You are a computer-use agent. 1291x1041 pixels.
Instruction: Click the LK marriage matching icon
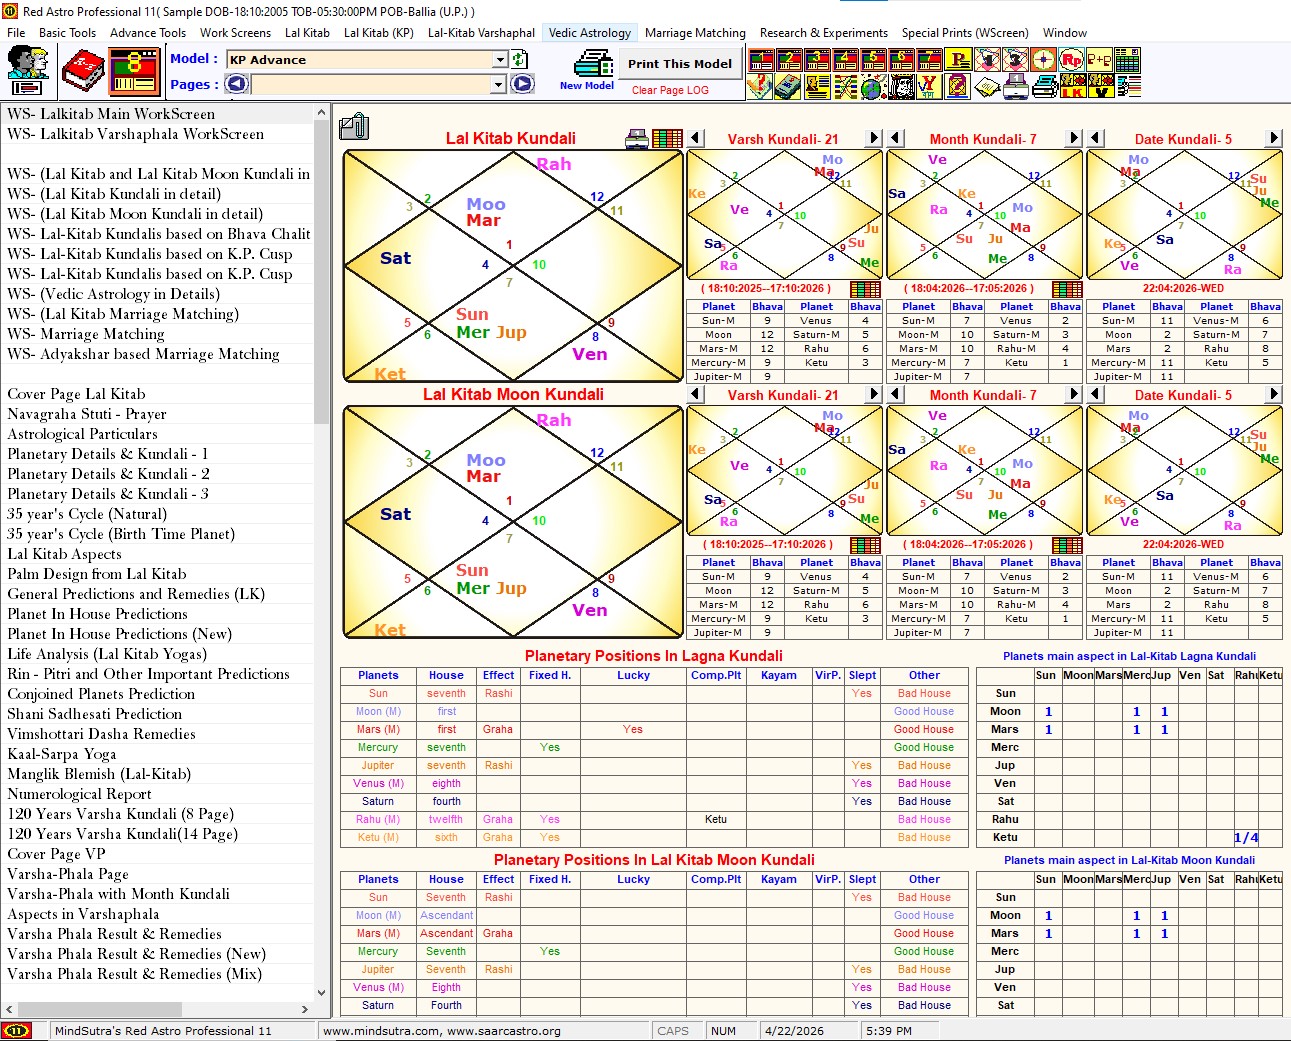pyautogui.click(x=1072, y=87)
